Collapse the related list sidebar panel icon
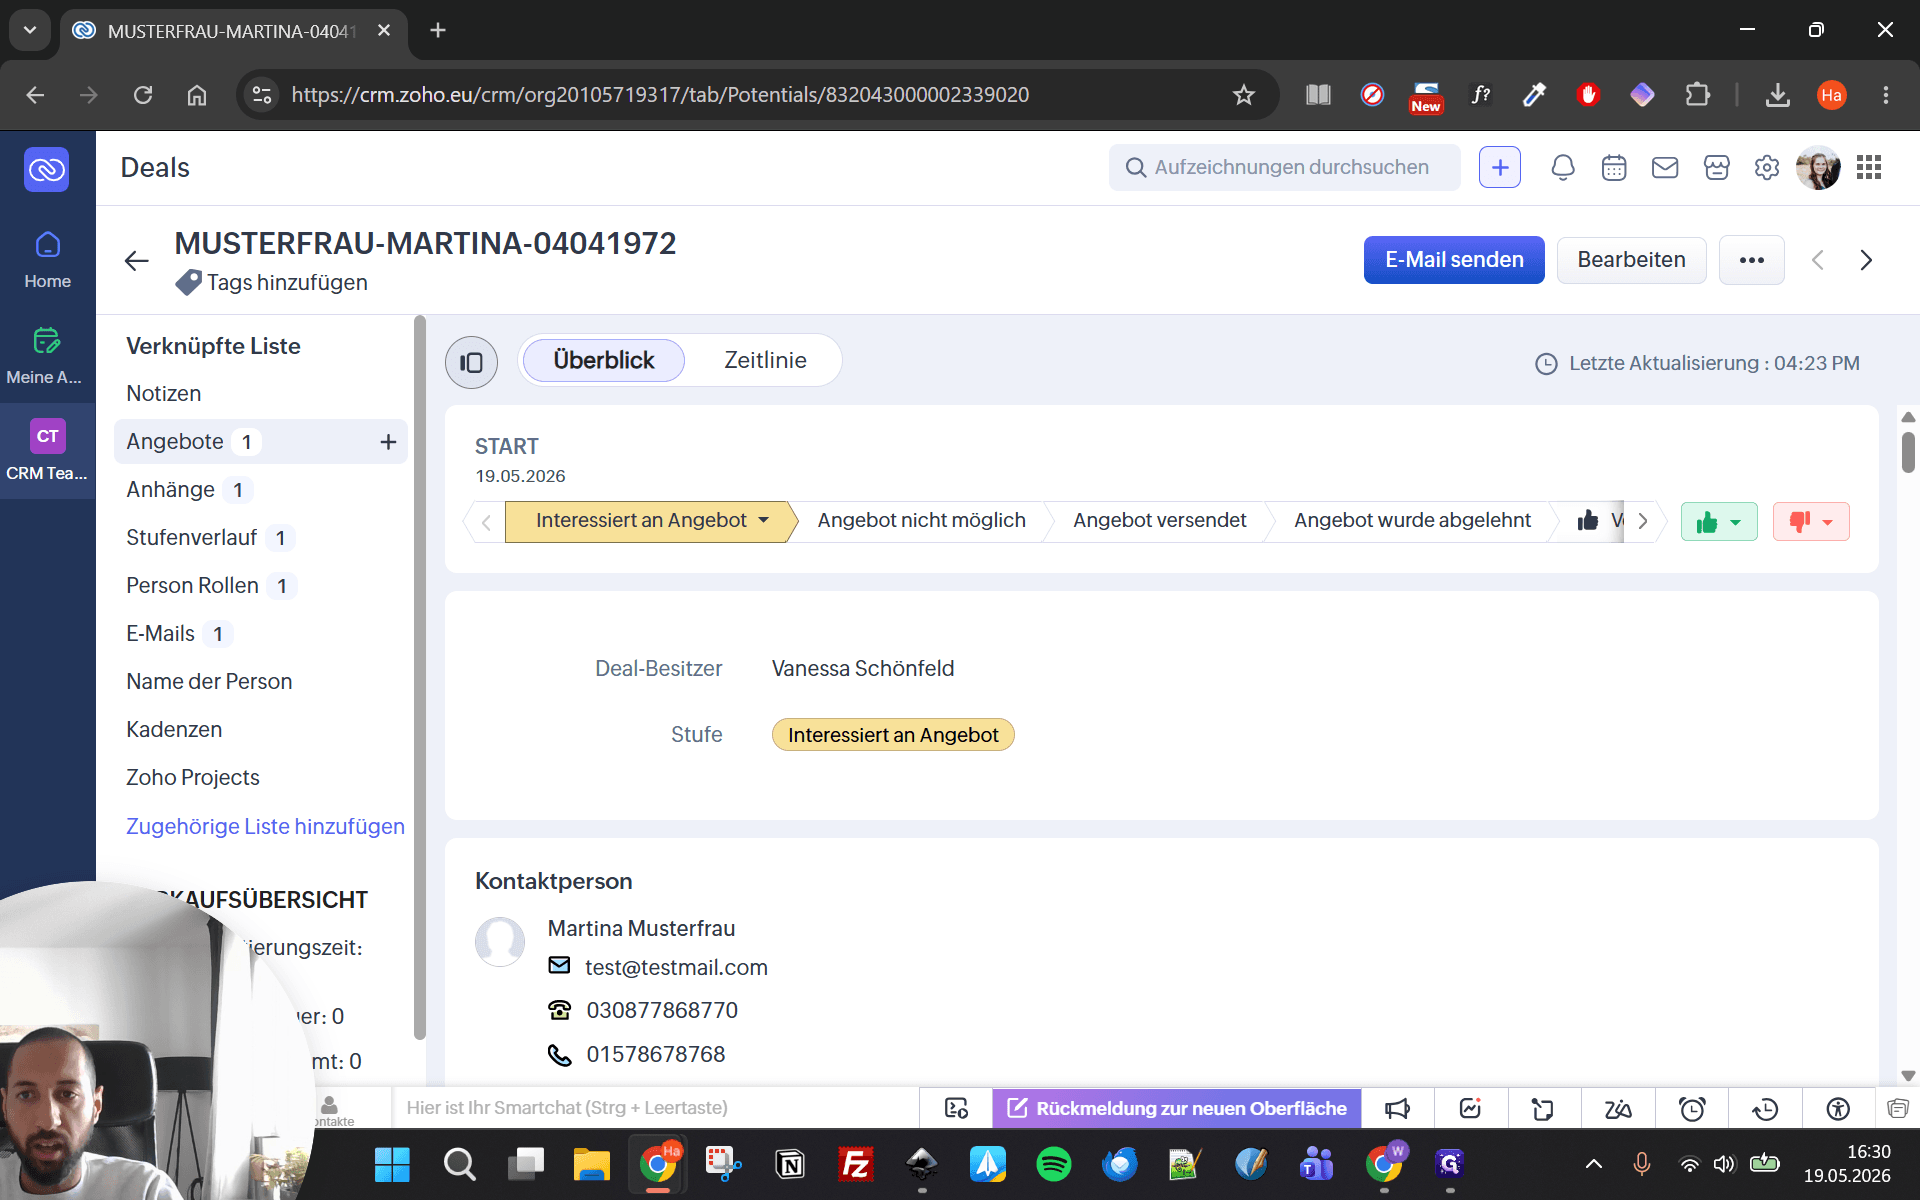 [x=471, y=362]
